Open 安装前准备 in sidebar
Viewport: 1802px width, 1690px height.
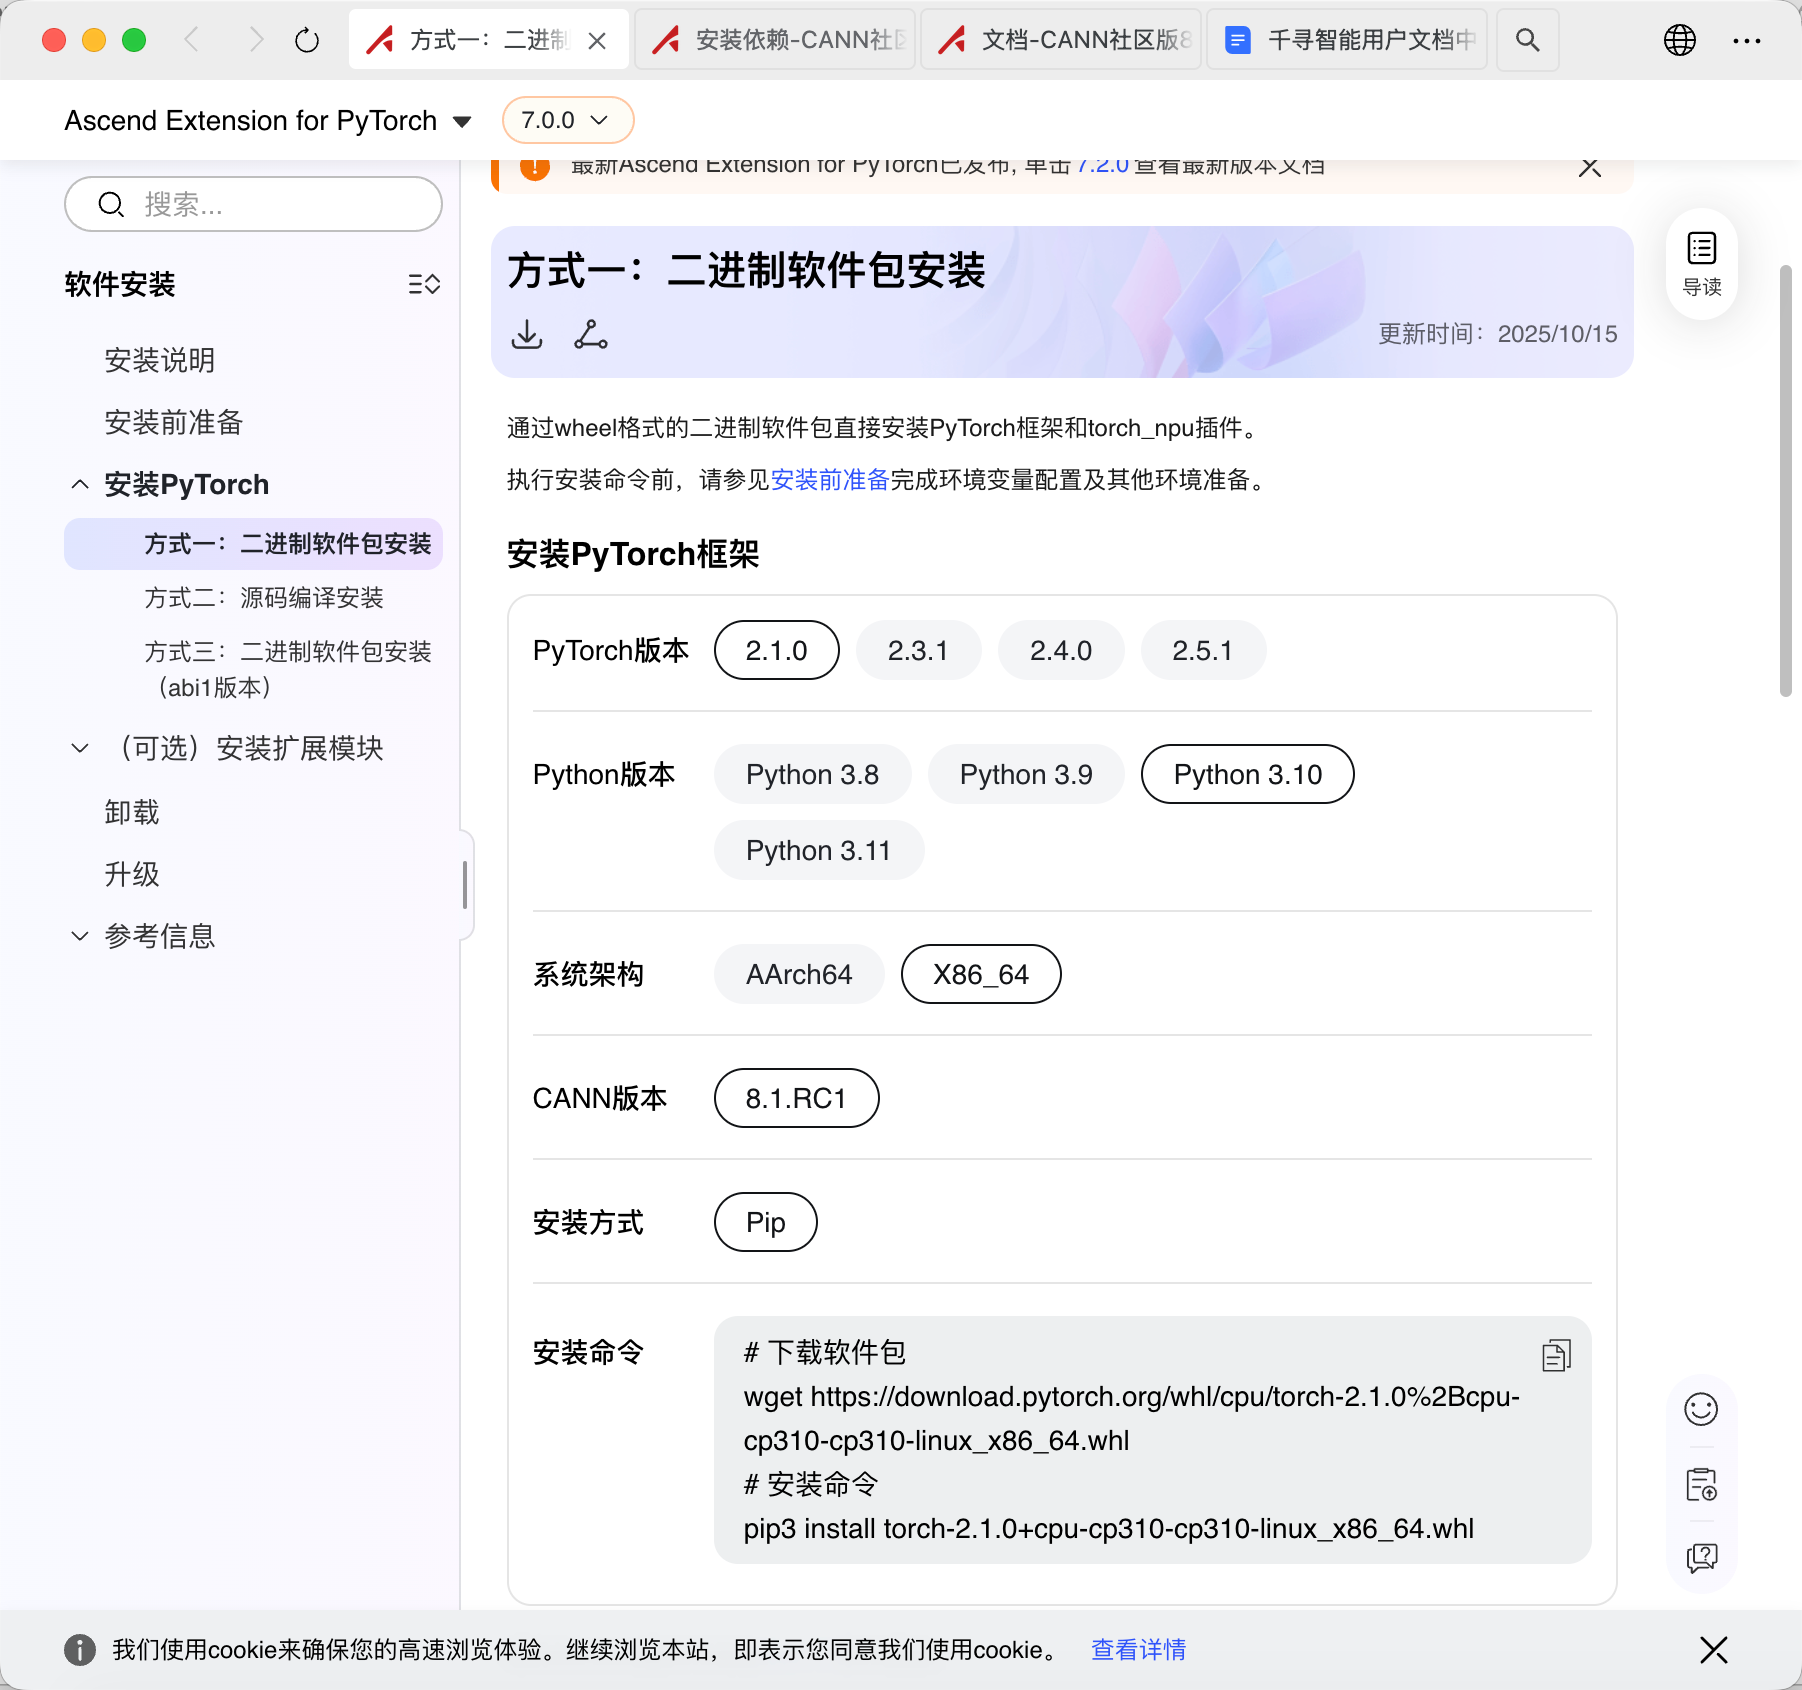(x=174, y=422)
